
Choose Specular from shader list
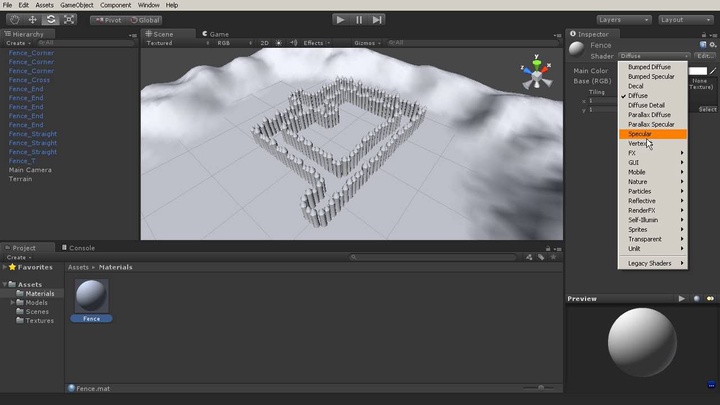coord(639,133)
